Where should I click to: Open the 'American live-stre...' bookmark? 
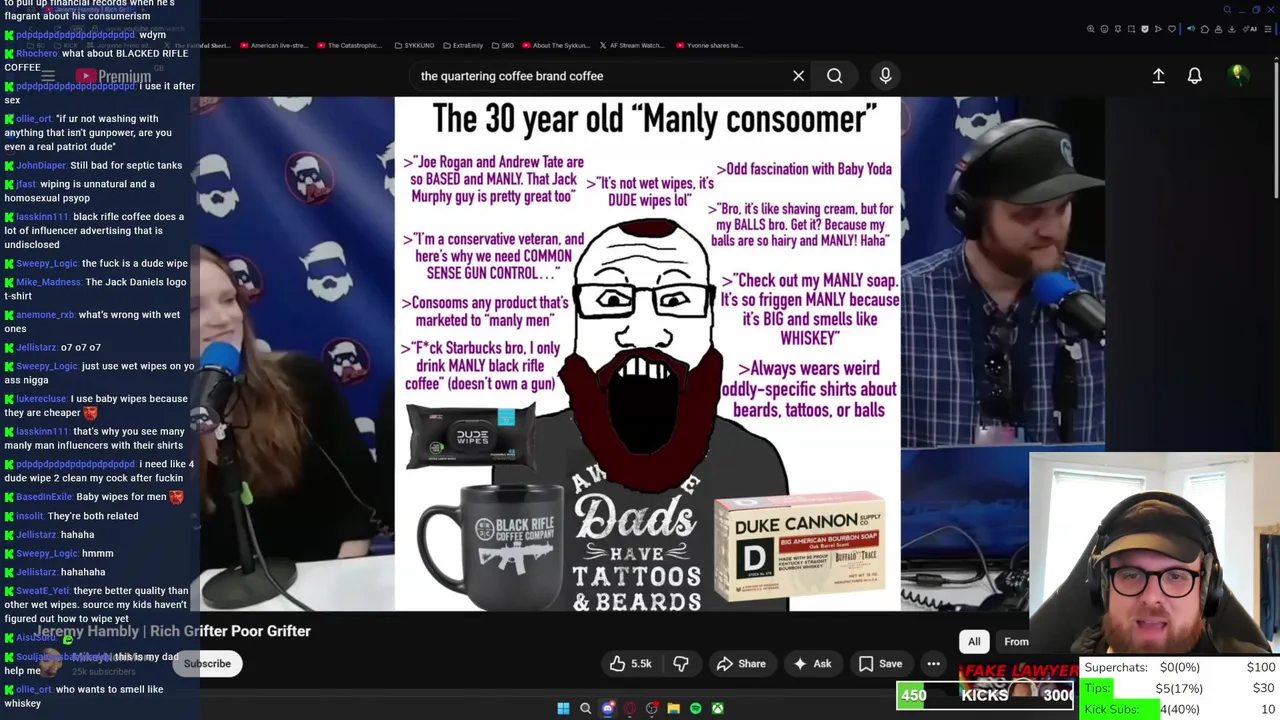pyautogui.click(x=275, y=45)
